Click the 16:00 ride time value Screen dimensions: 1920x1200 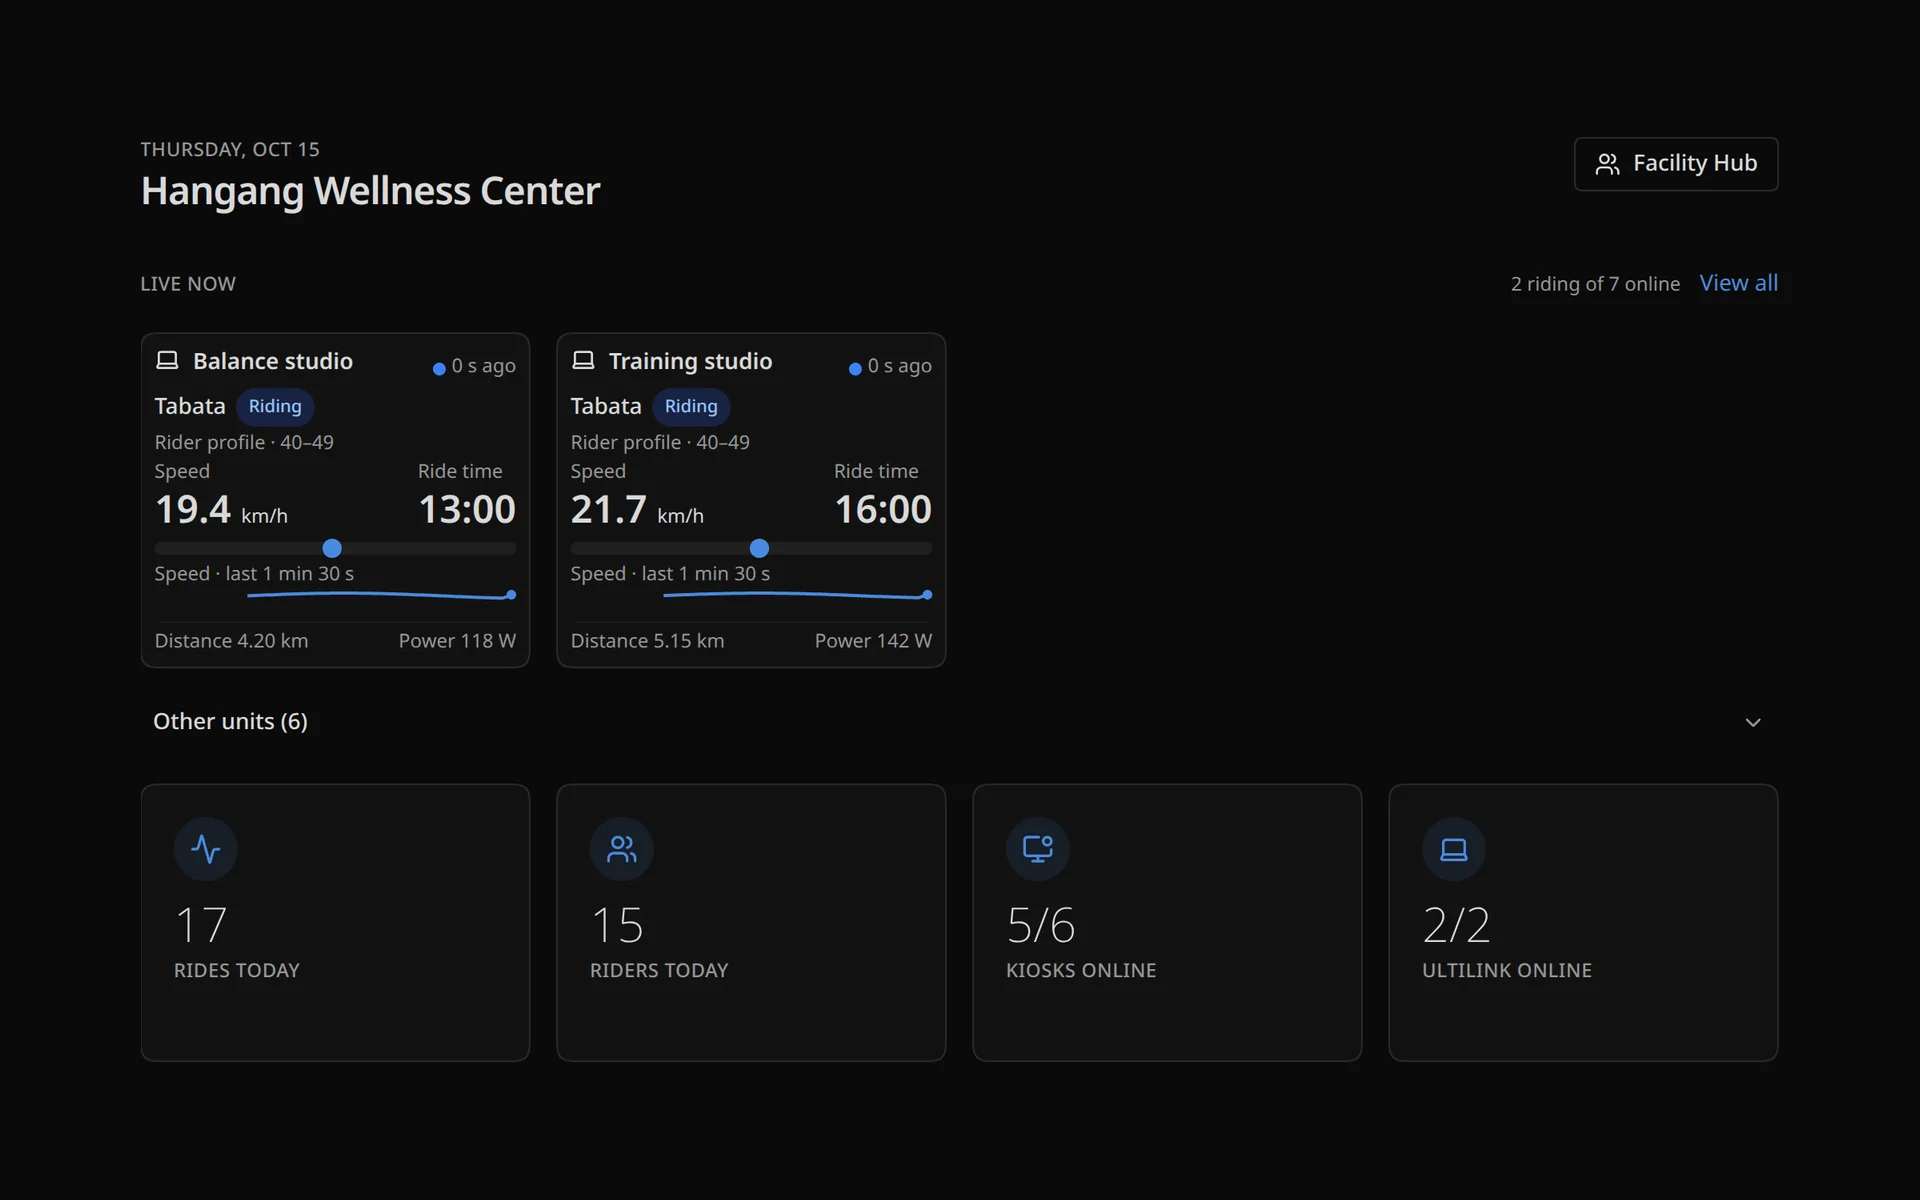(x=883, y=510)
